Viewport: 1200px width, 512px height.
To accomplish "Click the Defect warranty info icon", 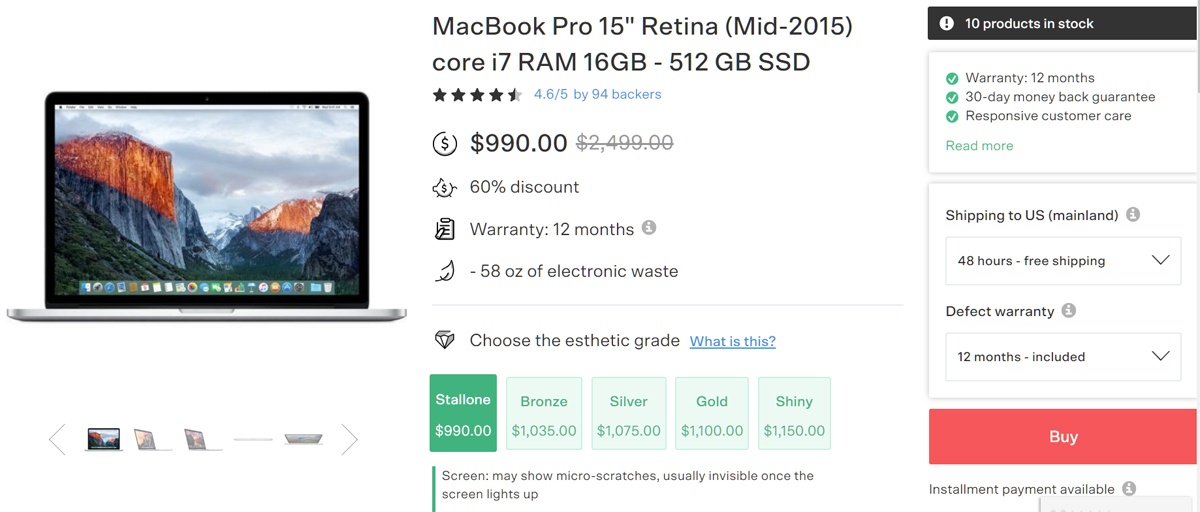I will [x=1068, y=311].
